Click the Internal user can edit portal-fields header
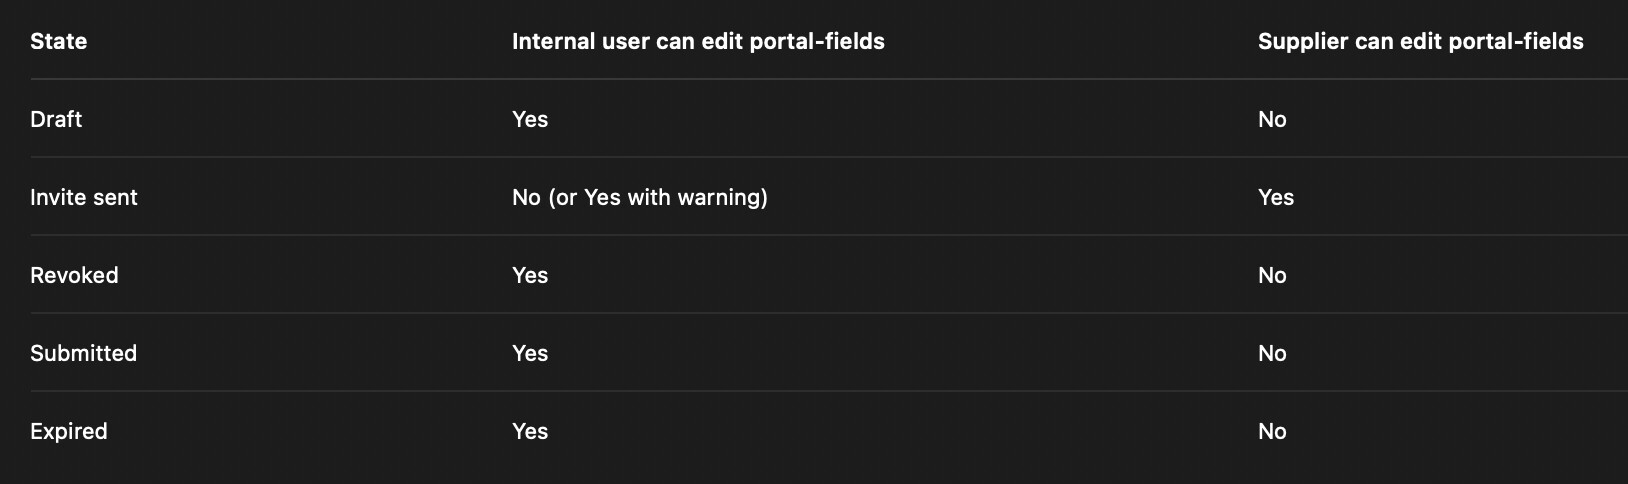 [x=698, y=41]
